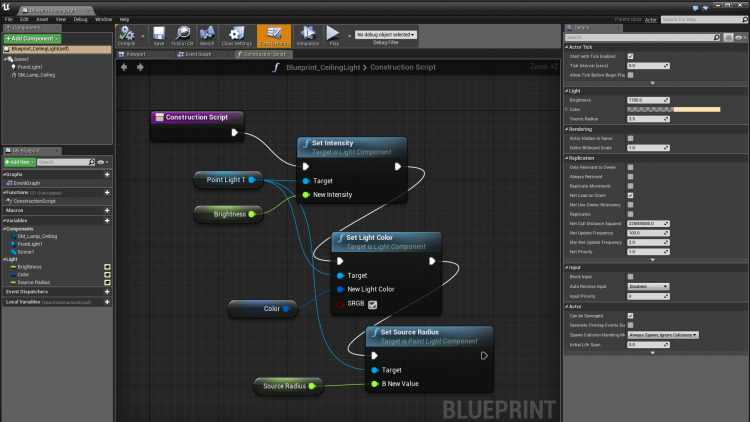Toggle Net Load on Client checkbox

pos(630,195)
